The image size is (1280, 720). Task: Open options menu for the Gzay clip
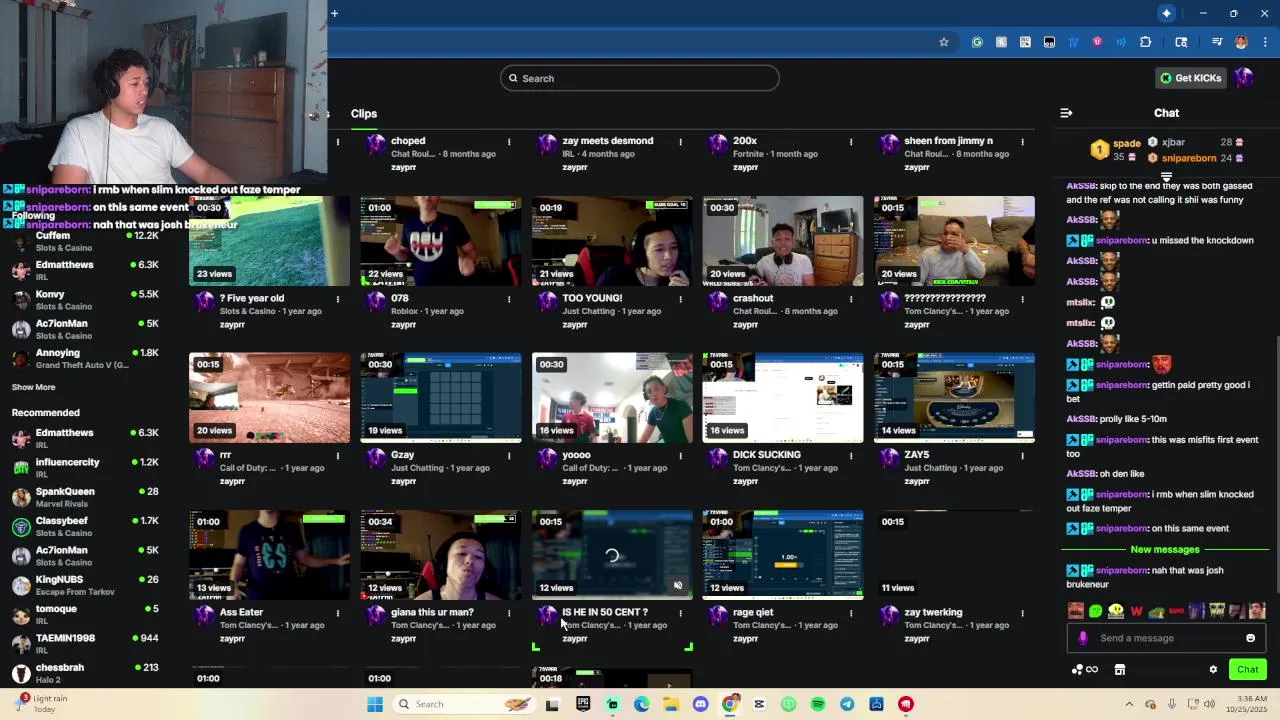(x=509, y=456)
